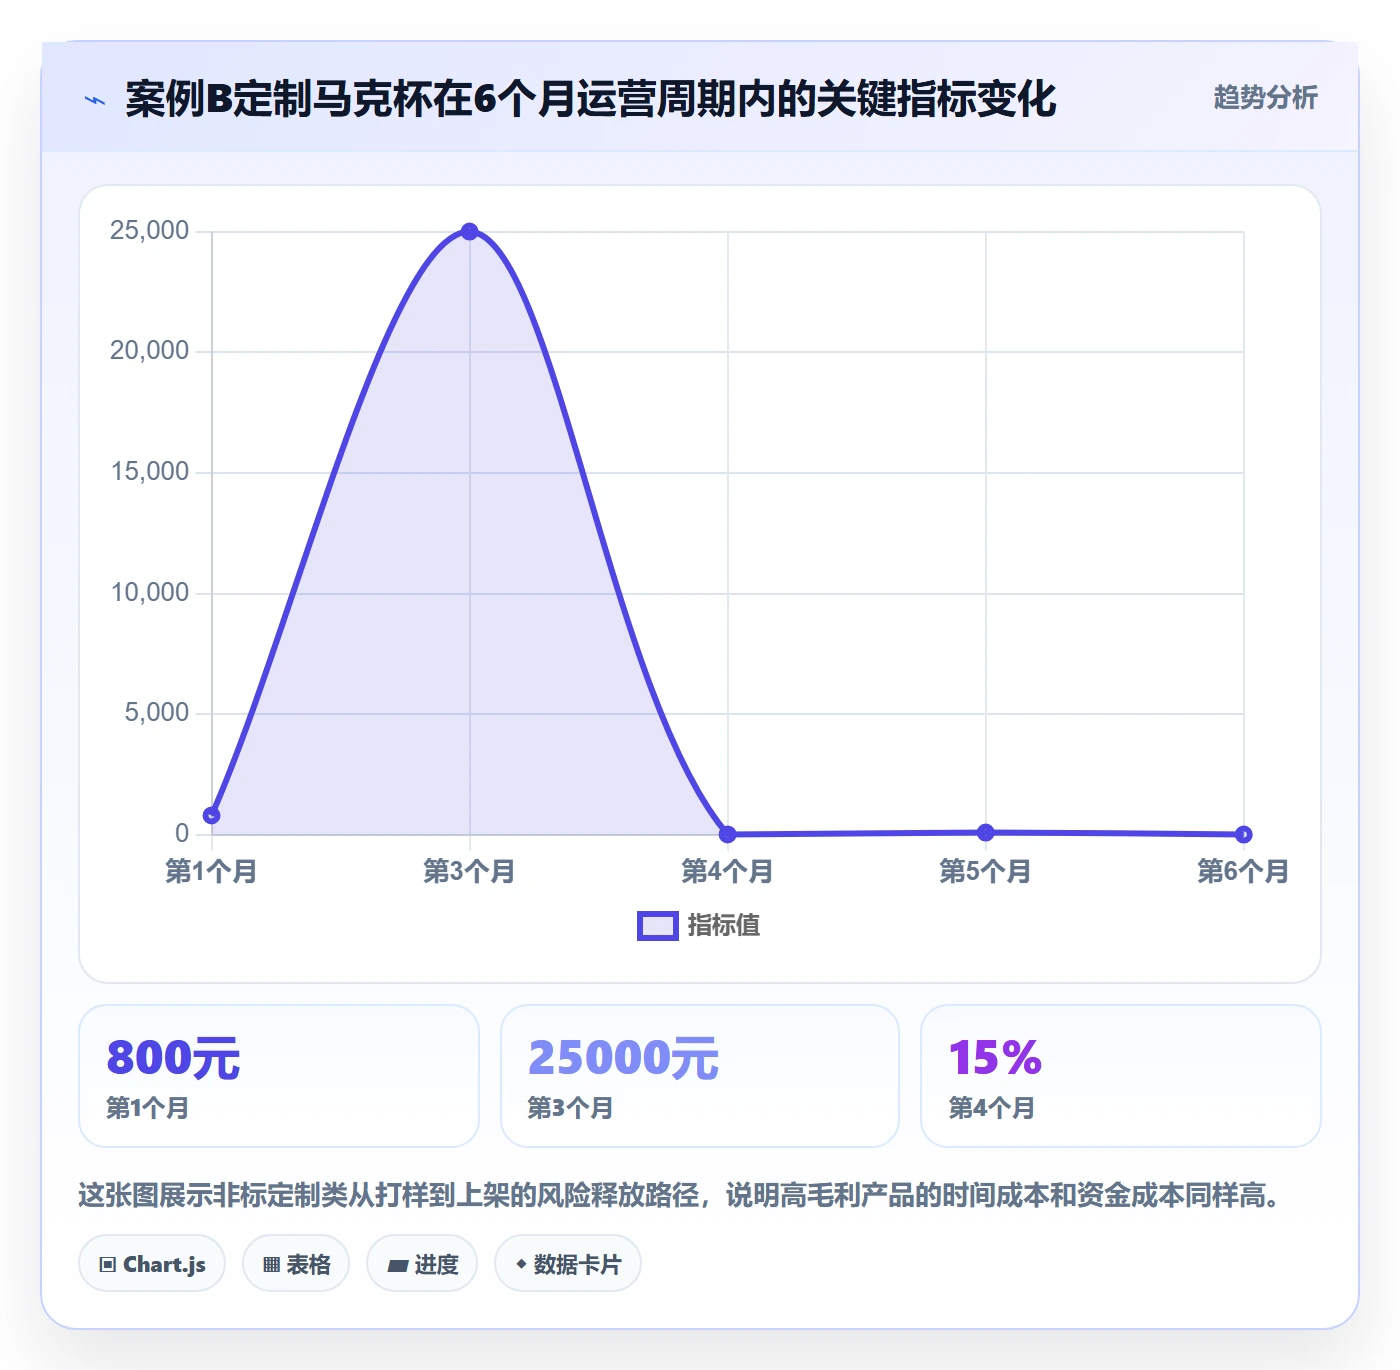The width and height of the screenshot is (1400, 1370).
Task: Click the 趋势分析 label in the header
Action: 1265,97
